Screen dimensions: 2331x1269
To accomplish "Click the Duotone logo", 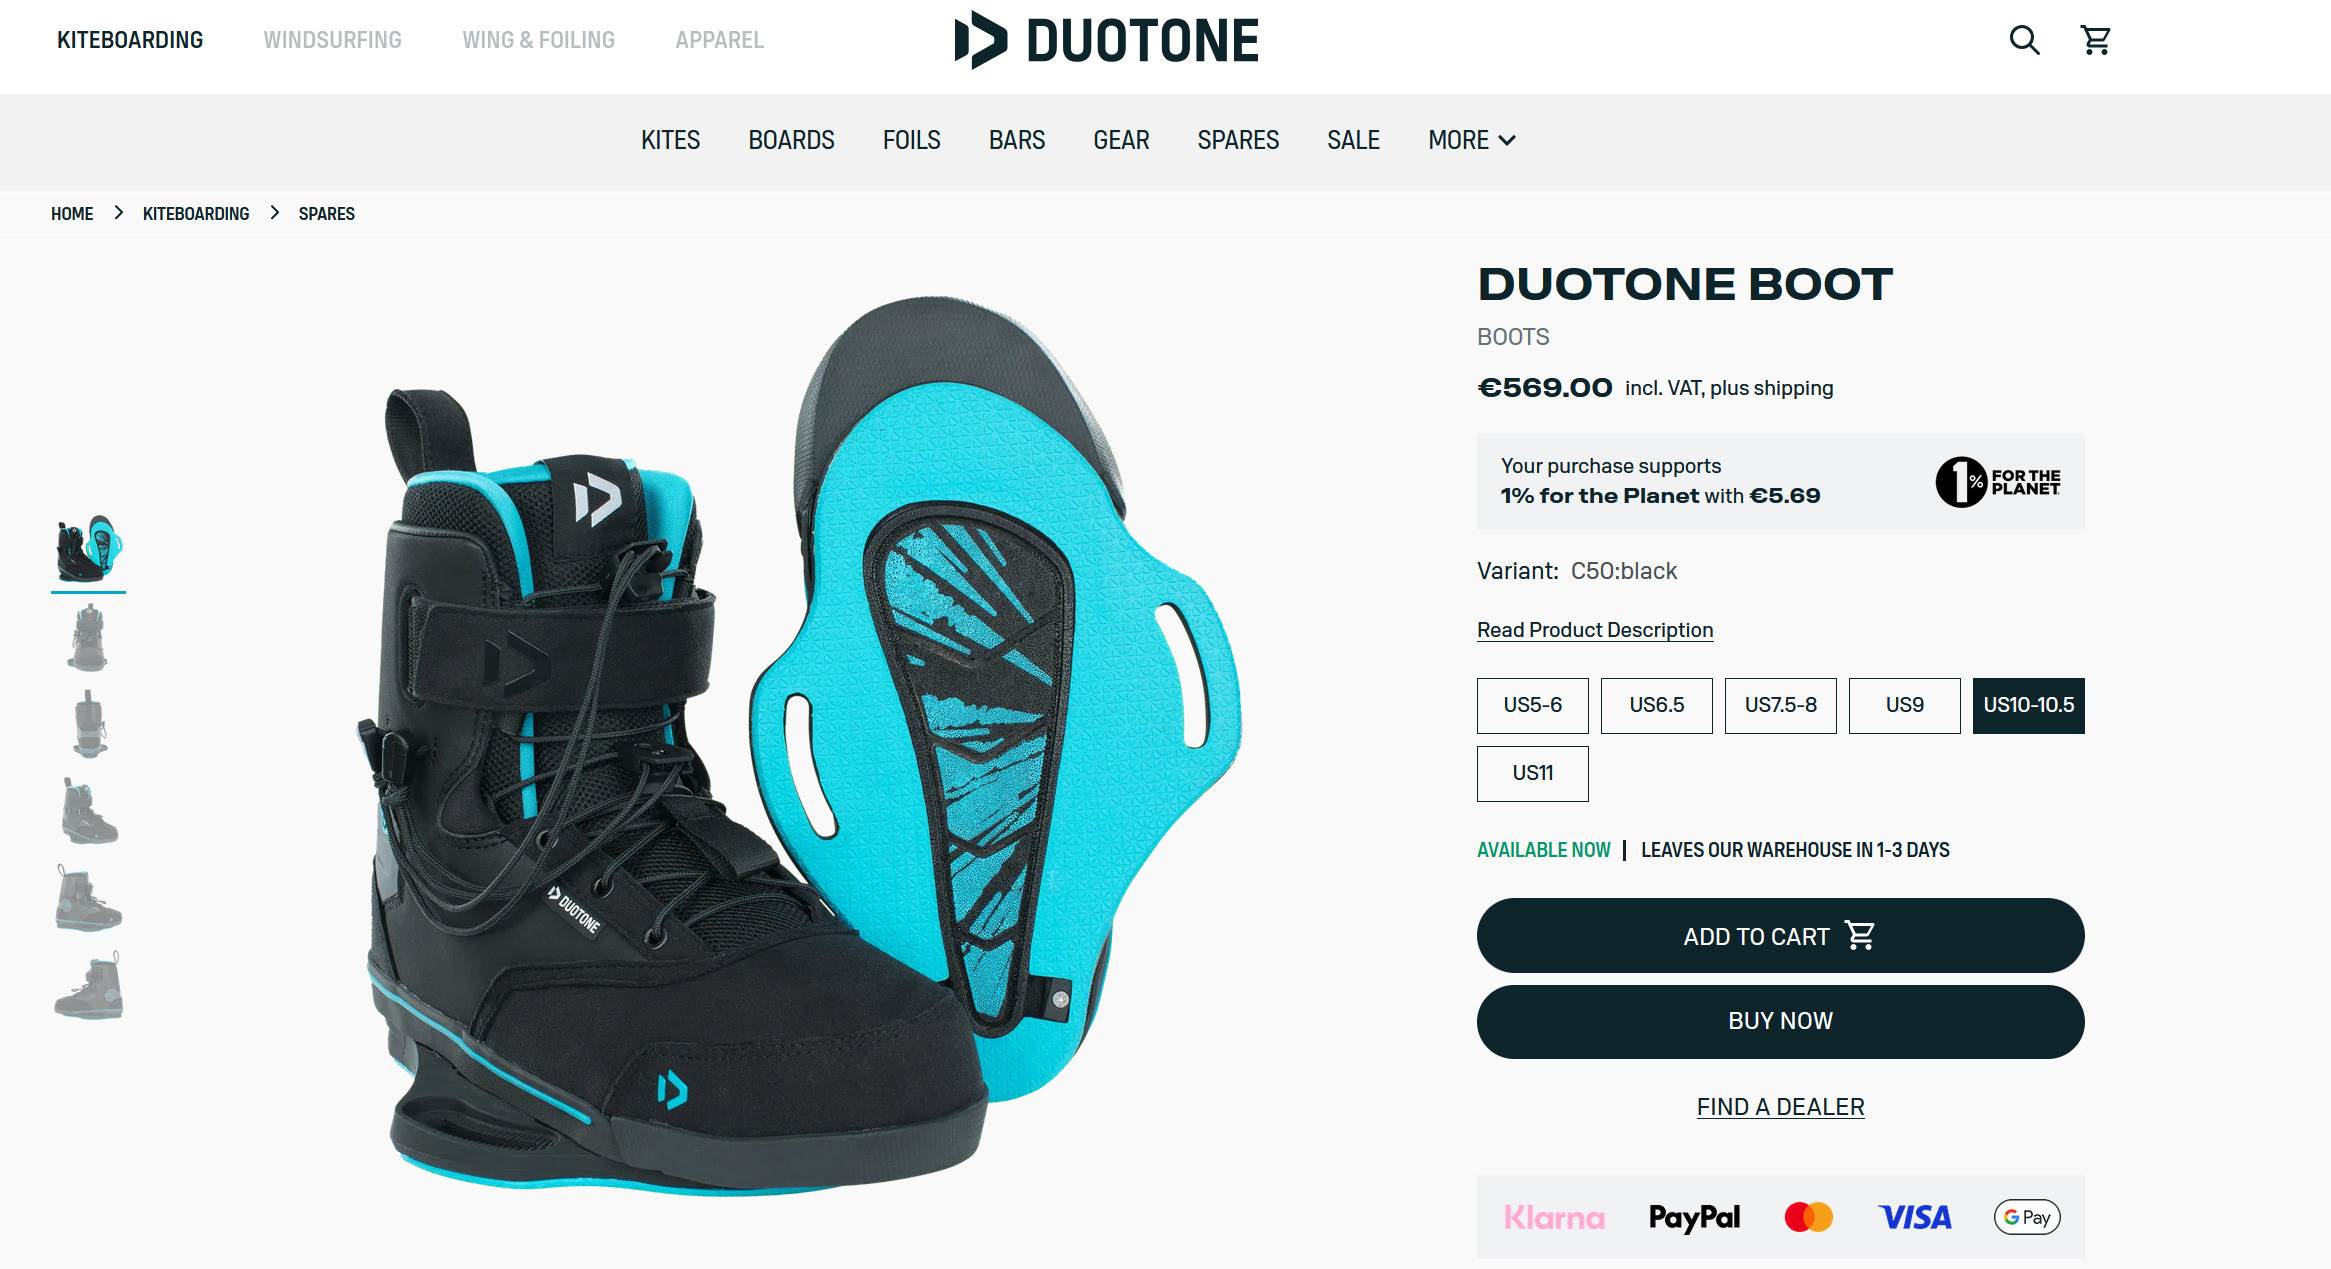I will click(x=1106, y=40).
